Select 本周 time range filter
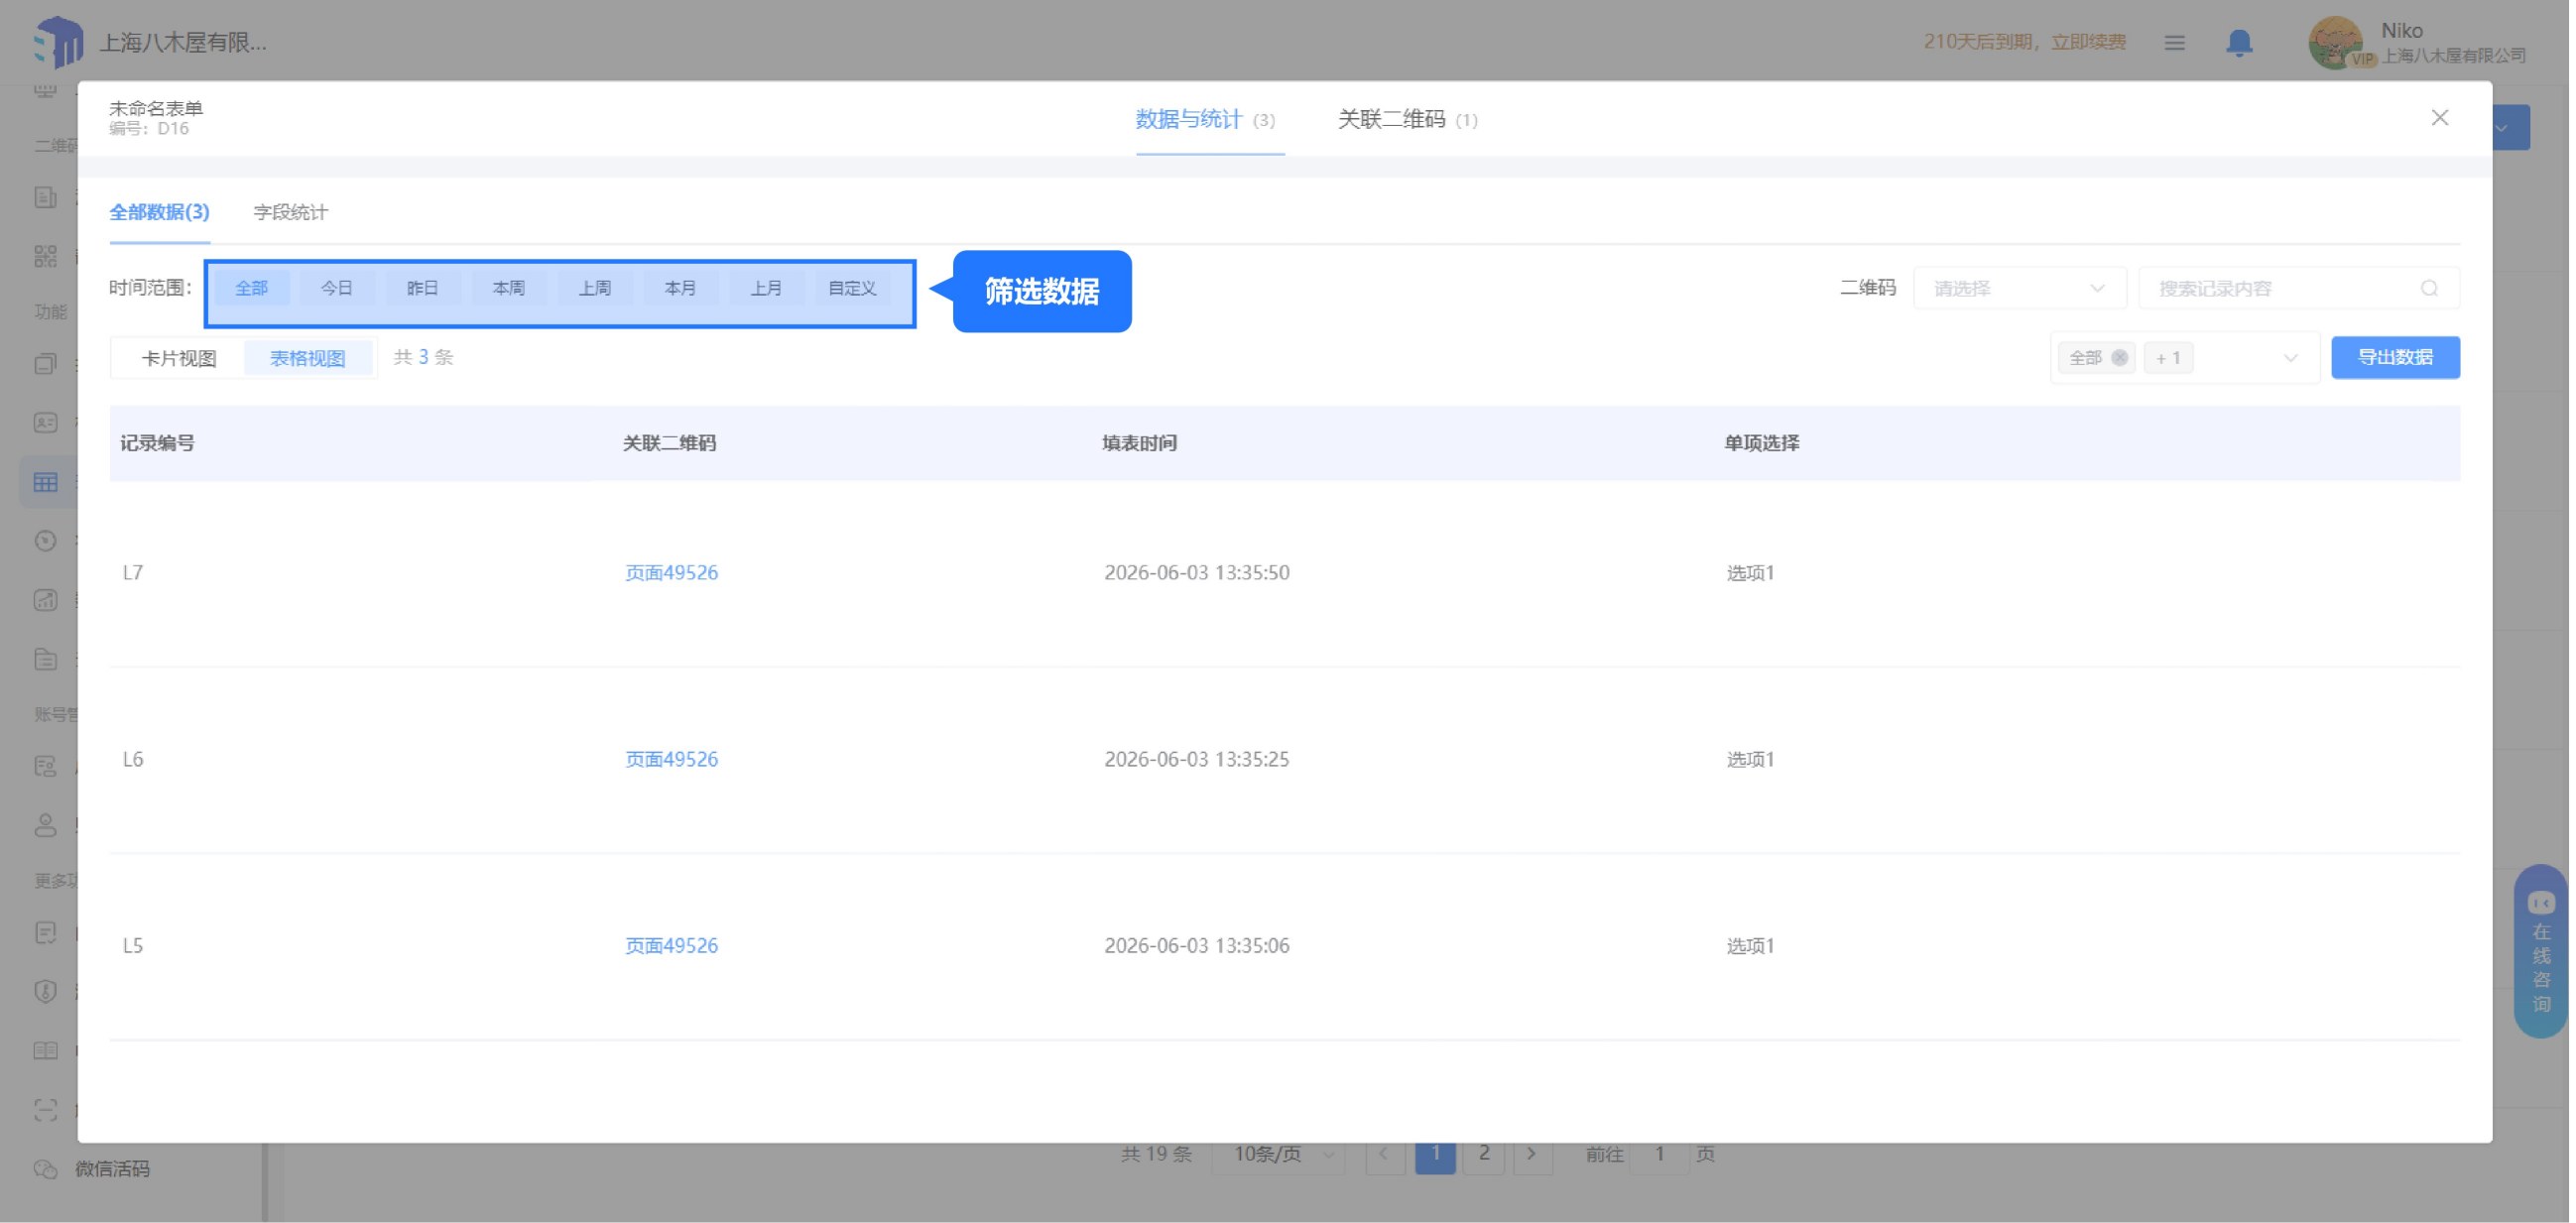 (x=509, y=289)
